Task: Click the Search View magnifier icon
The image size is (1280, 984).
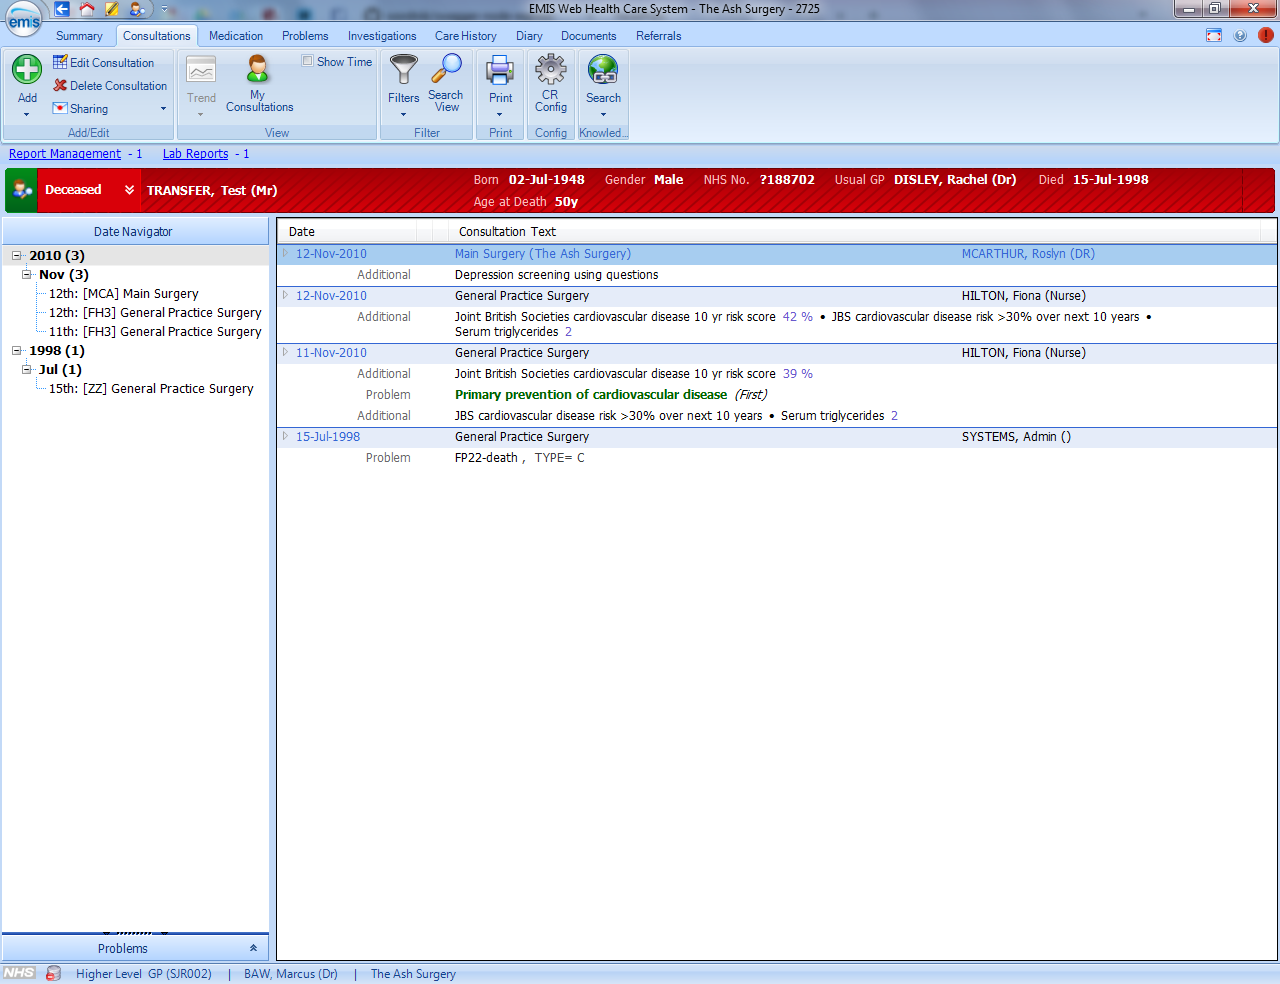Action: (445, 70)
